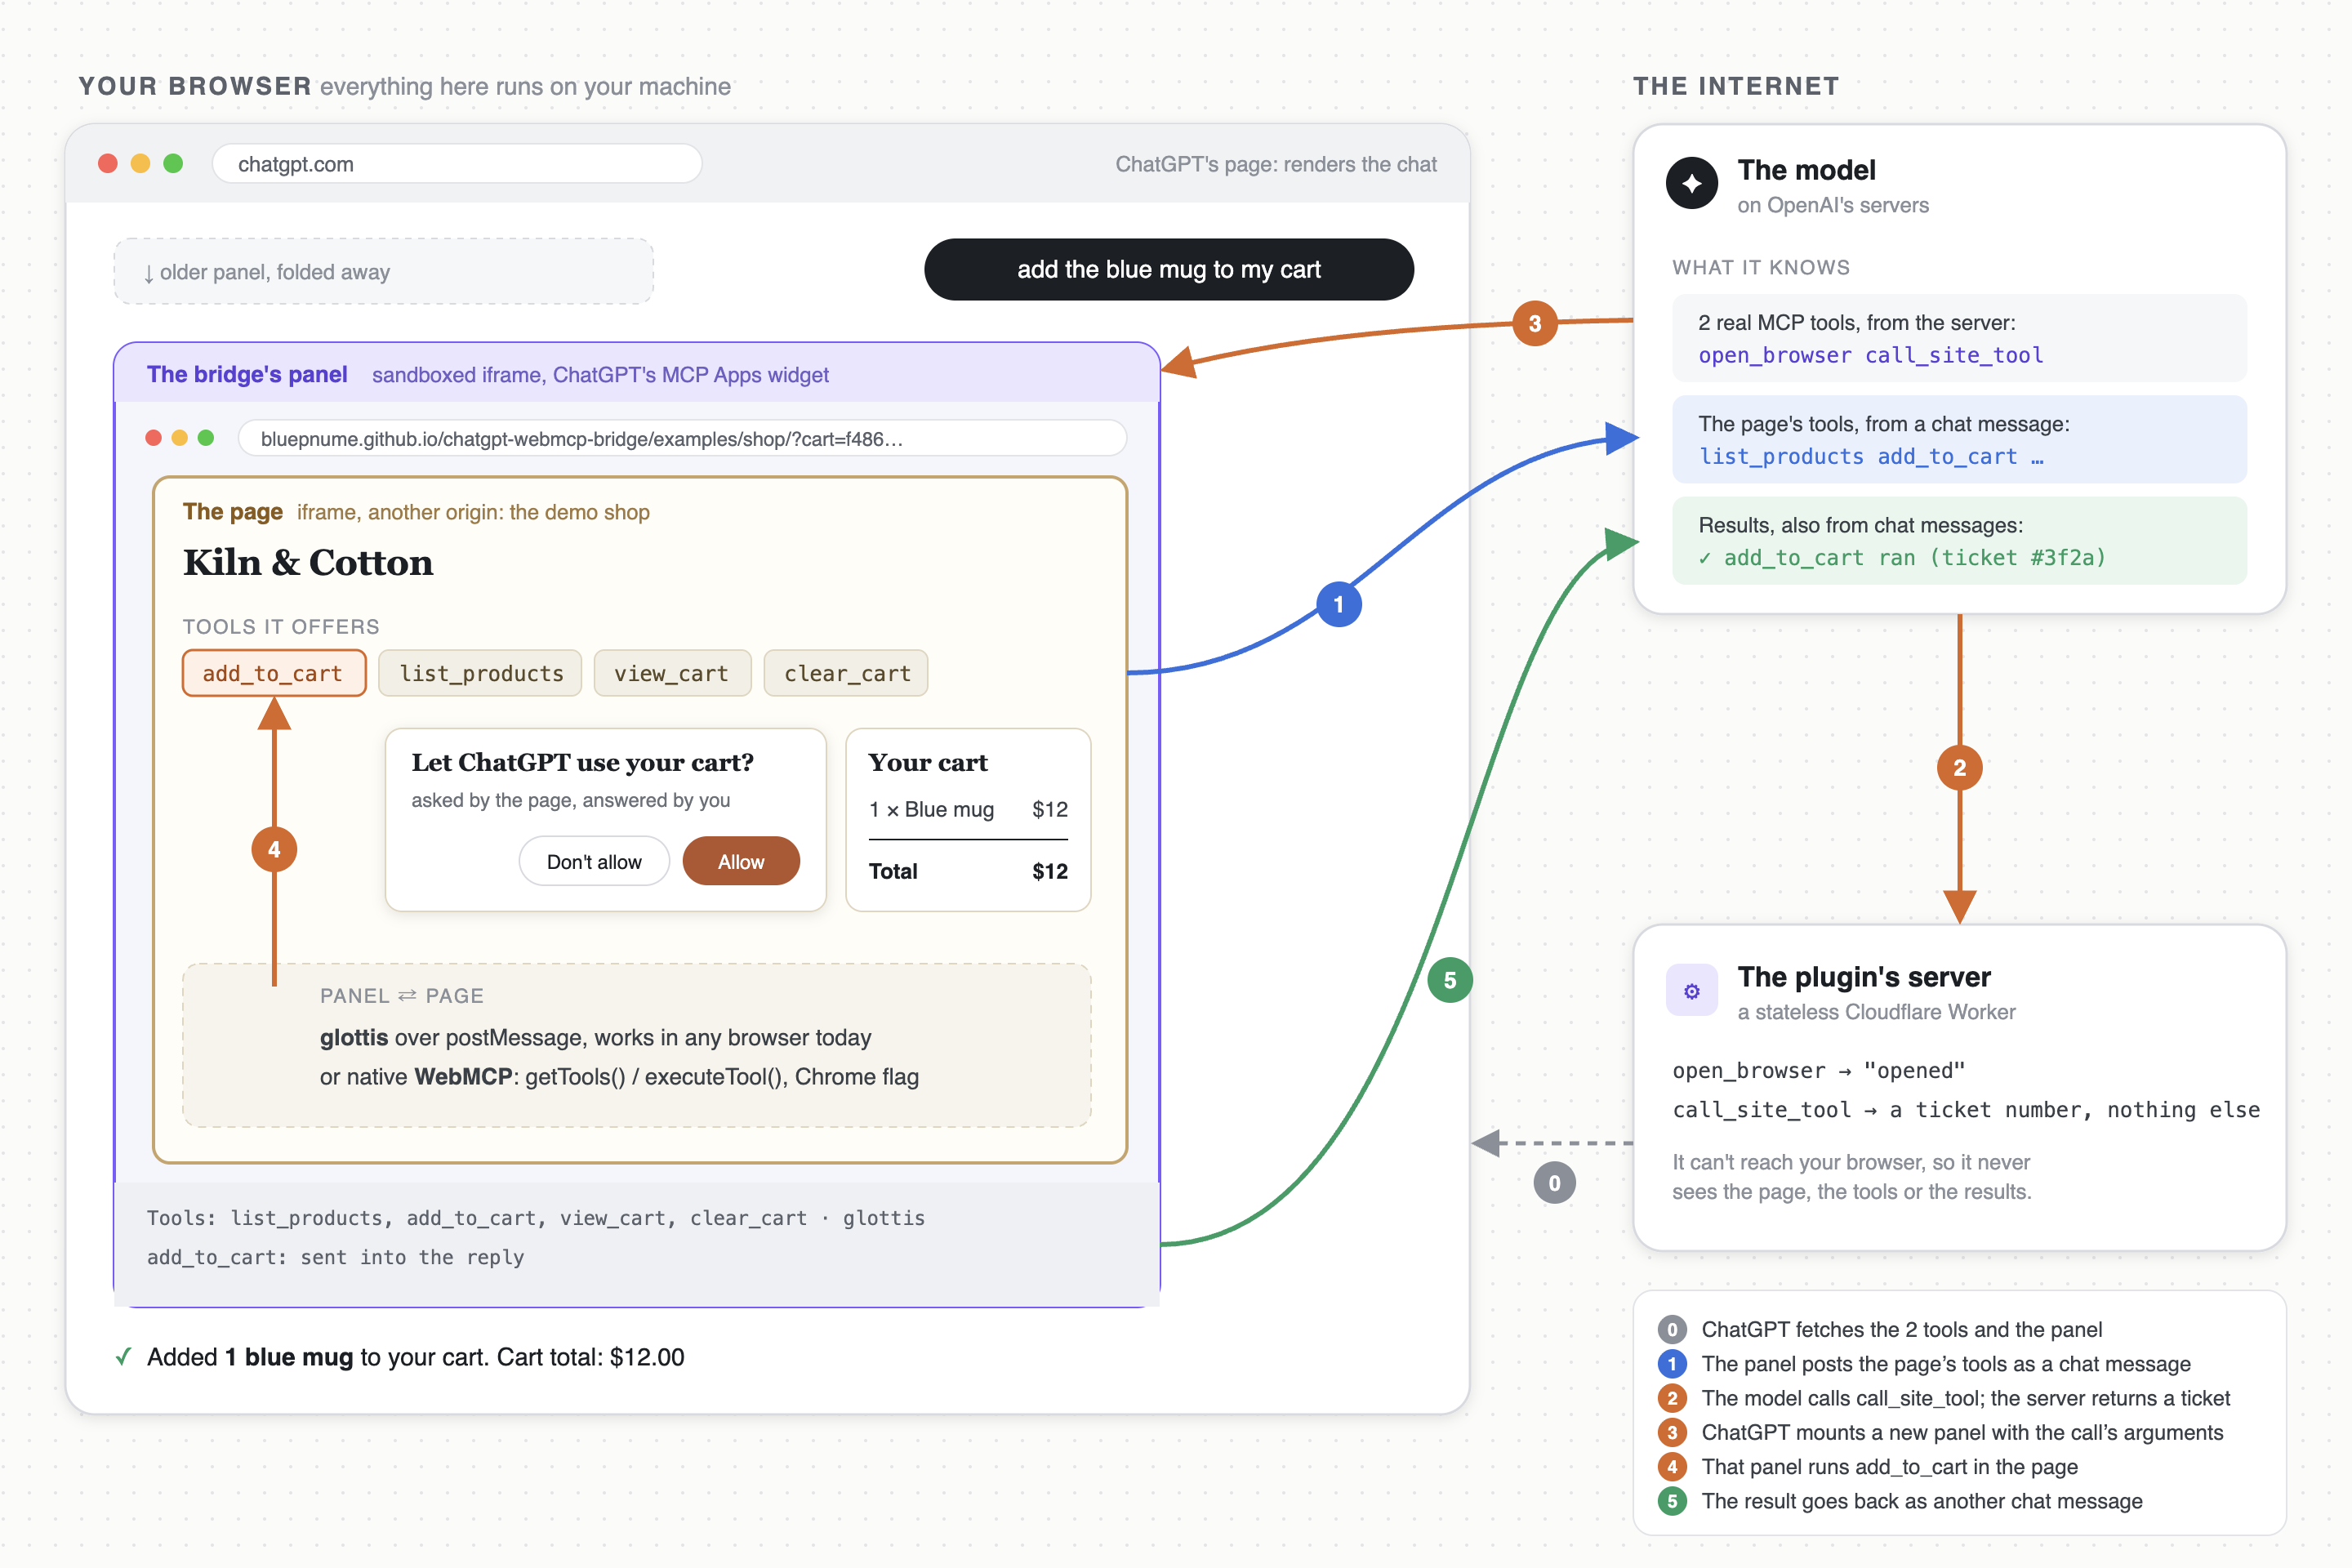This screenshot has width=2352, height=1568.
Task: Click the 'Kiln & Cotton' shop heading
Action: 308,563
